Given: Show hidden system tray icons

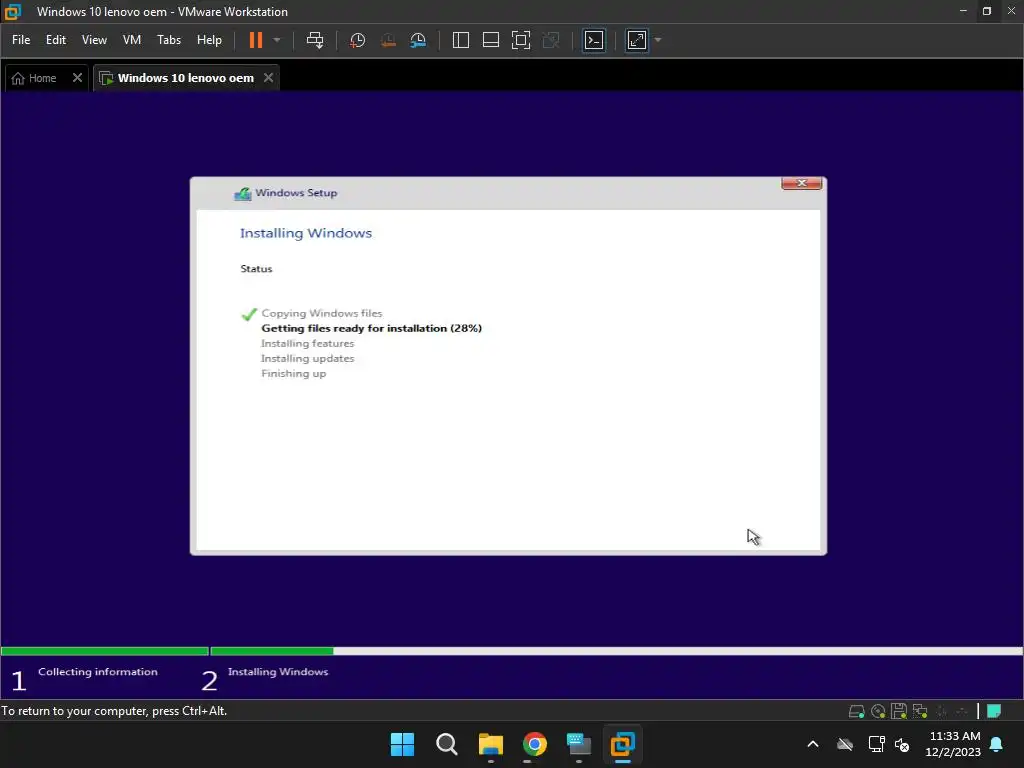Looking at the screenshot, I should tap(812, 744).
